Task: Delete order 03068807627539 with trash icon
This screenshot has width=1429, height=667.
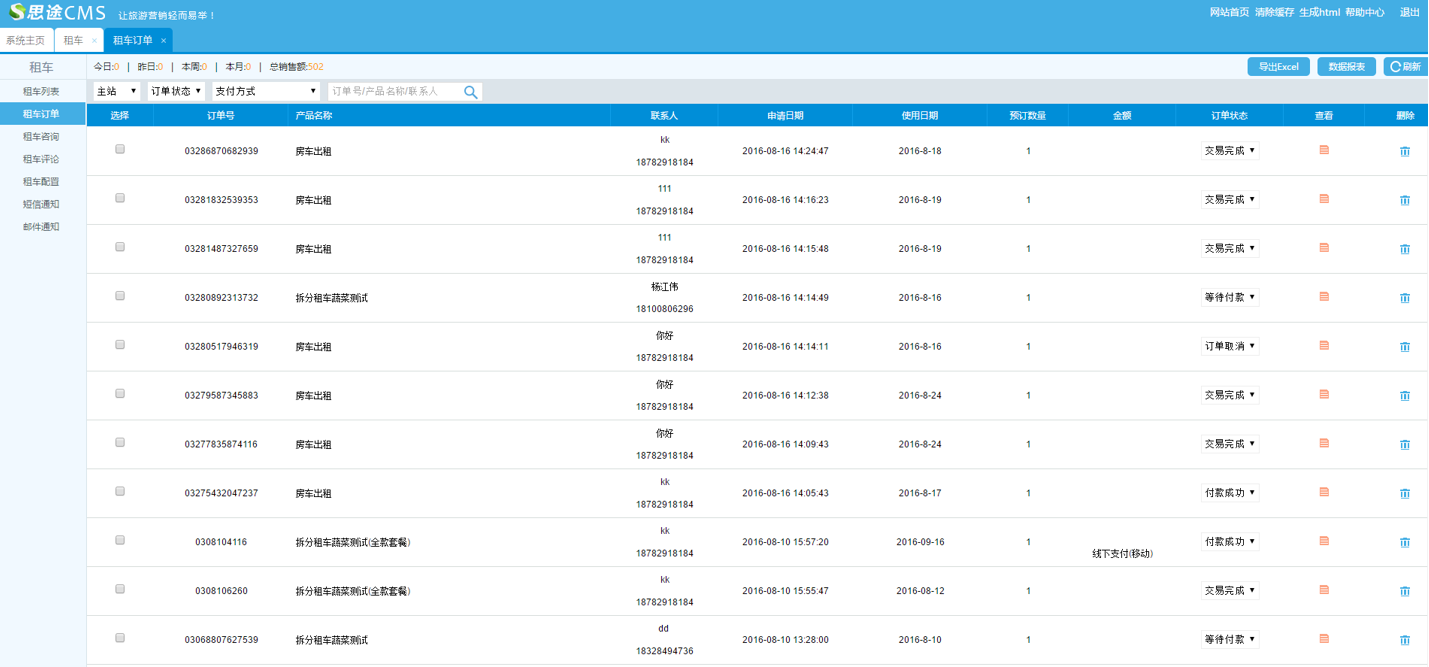Action: click(1404, 640)
